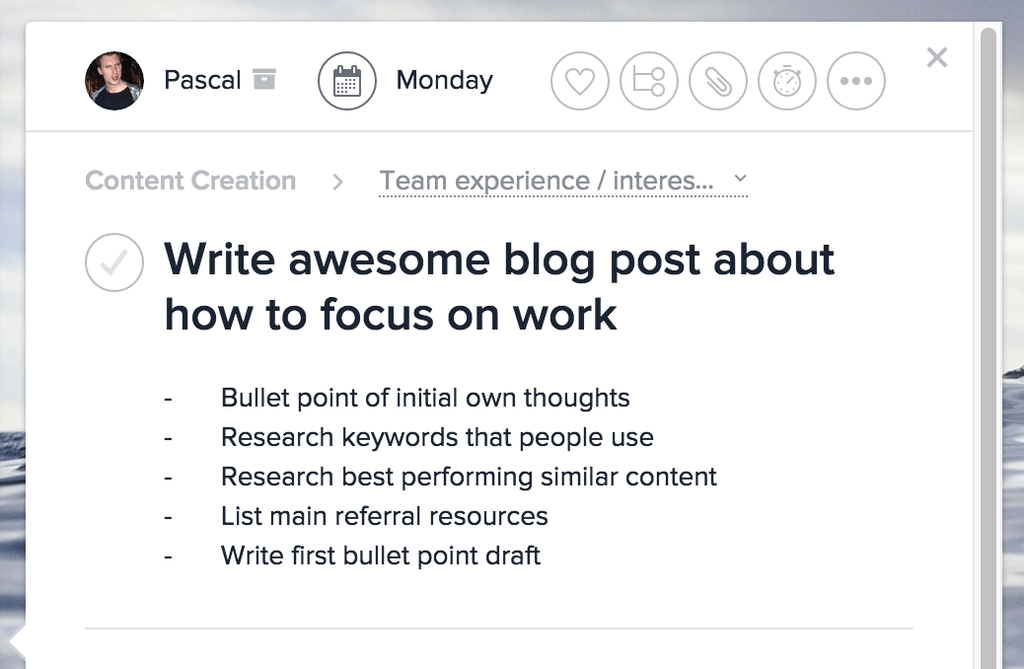Viewport: 1024px width, 669px height.
Task: Click the heart icon to like task
Action: click(x=580, y=80)
